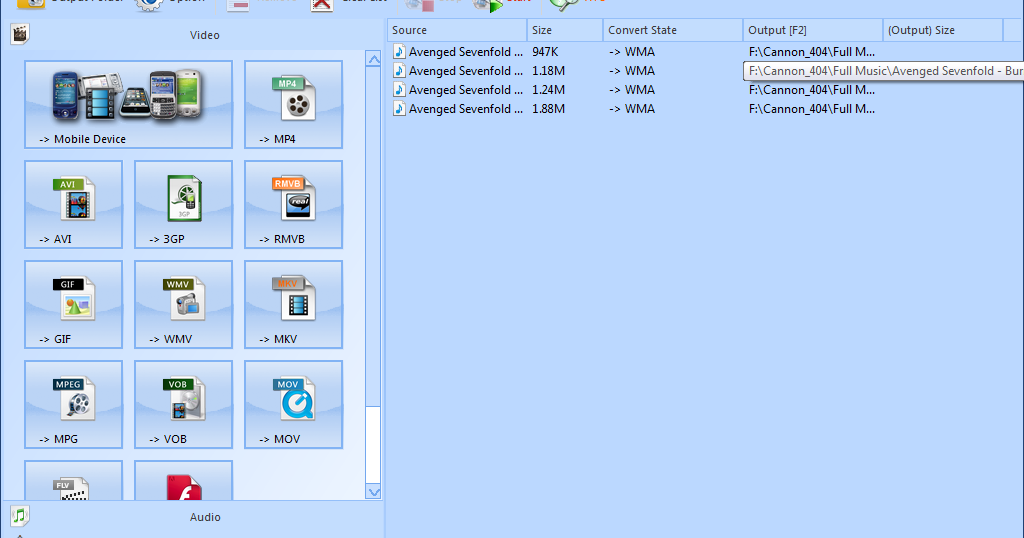Choose the MPG video format tile
Viewport: 1024px width, 538px height.
point(74,404)
